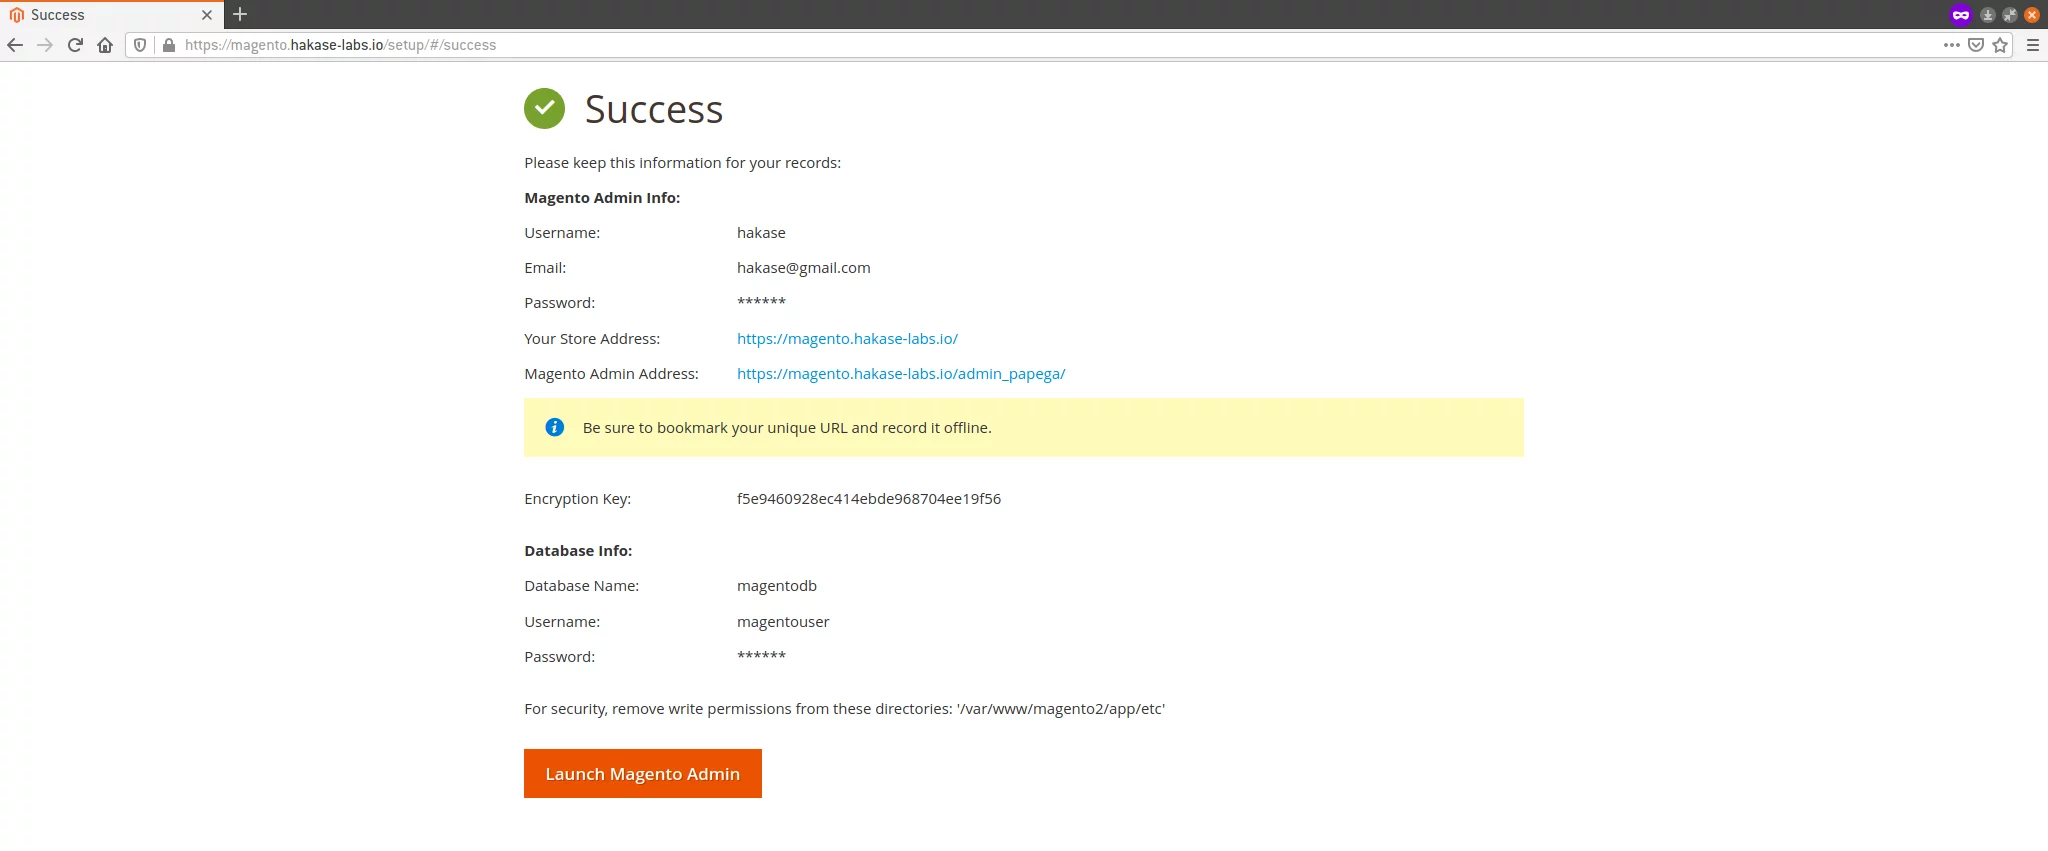The image size is (2048, 851).
Task: Click the 'Your Store Address:' label
Action: pos(592,339)
